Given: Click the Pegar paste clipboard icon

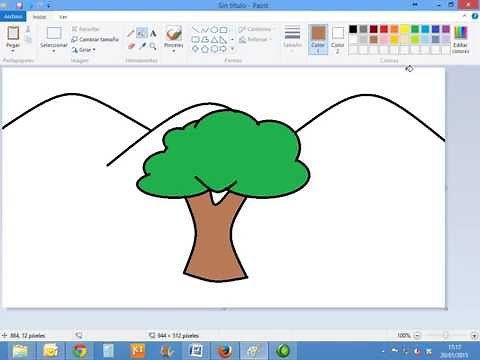Looking at the screenshot, I should point(13,33).
